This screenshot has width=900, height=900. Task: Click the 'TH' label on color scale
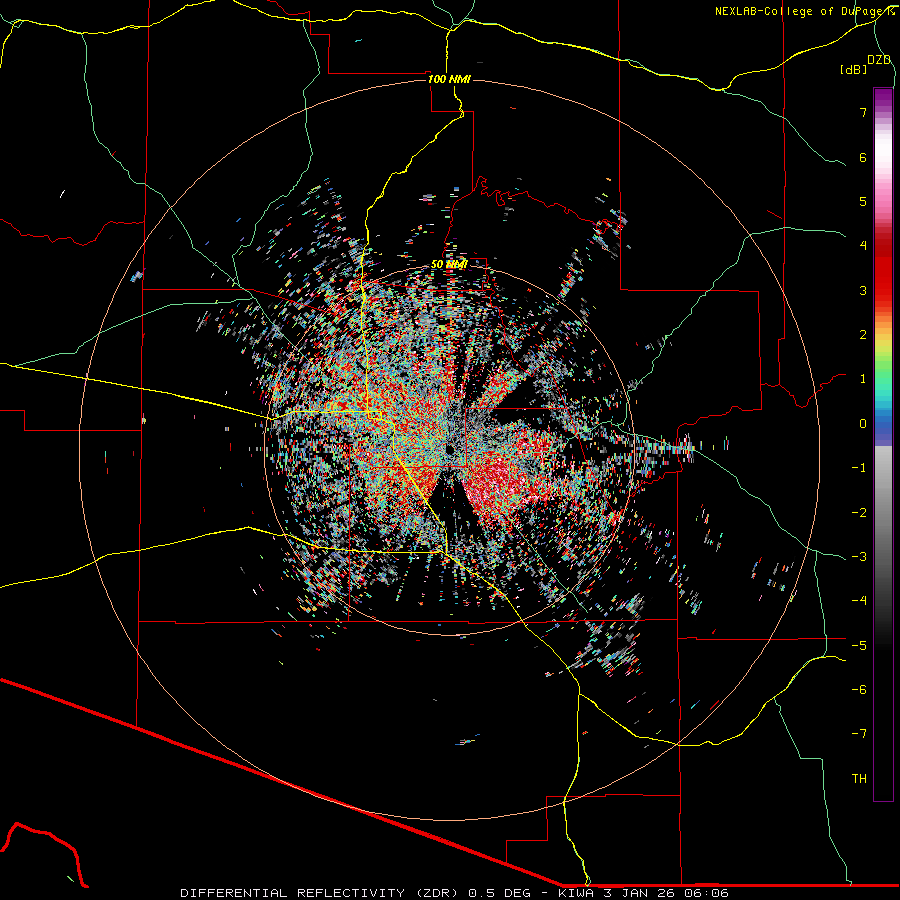(x=859, y=779)
